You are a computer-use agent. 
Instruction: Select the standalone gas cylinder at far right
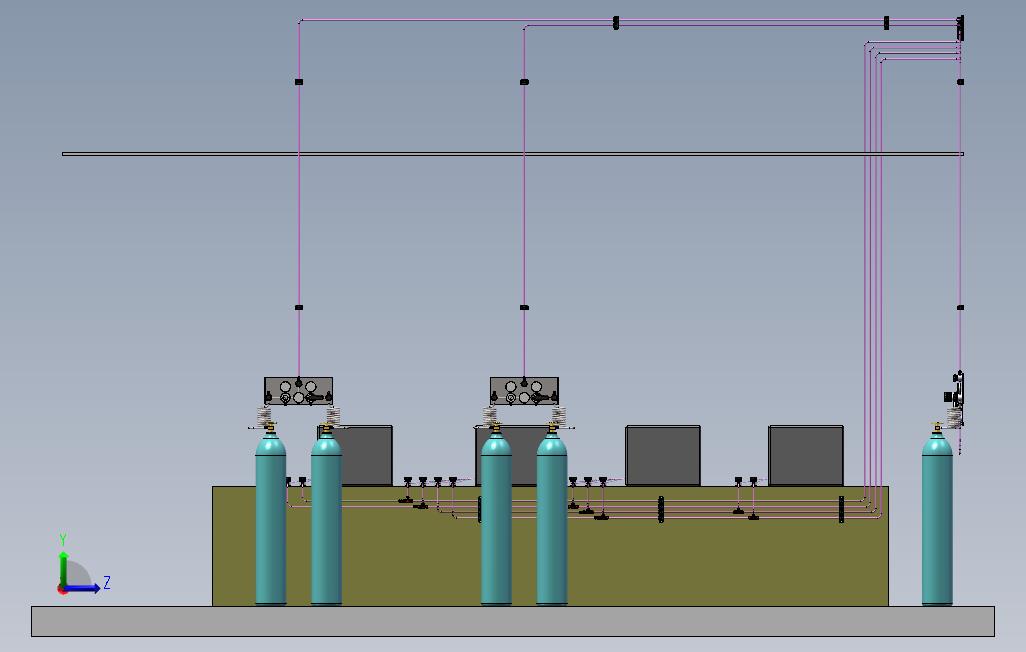(x=937, y=520)
